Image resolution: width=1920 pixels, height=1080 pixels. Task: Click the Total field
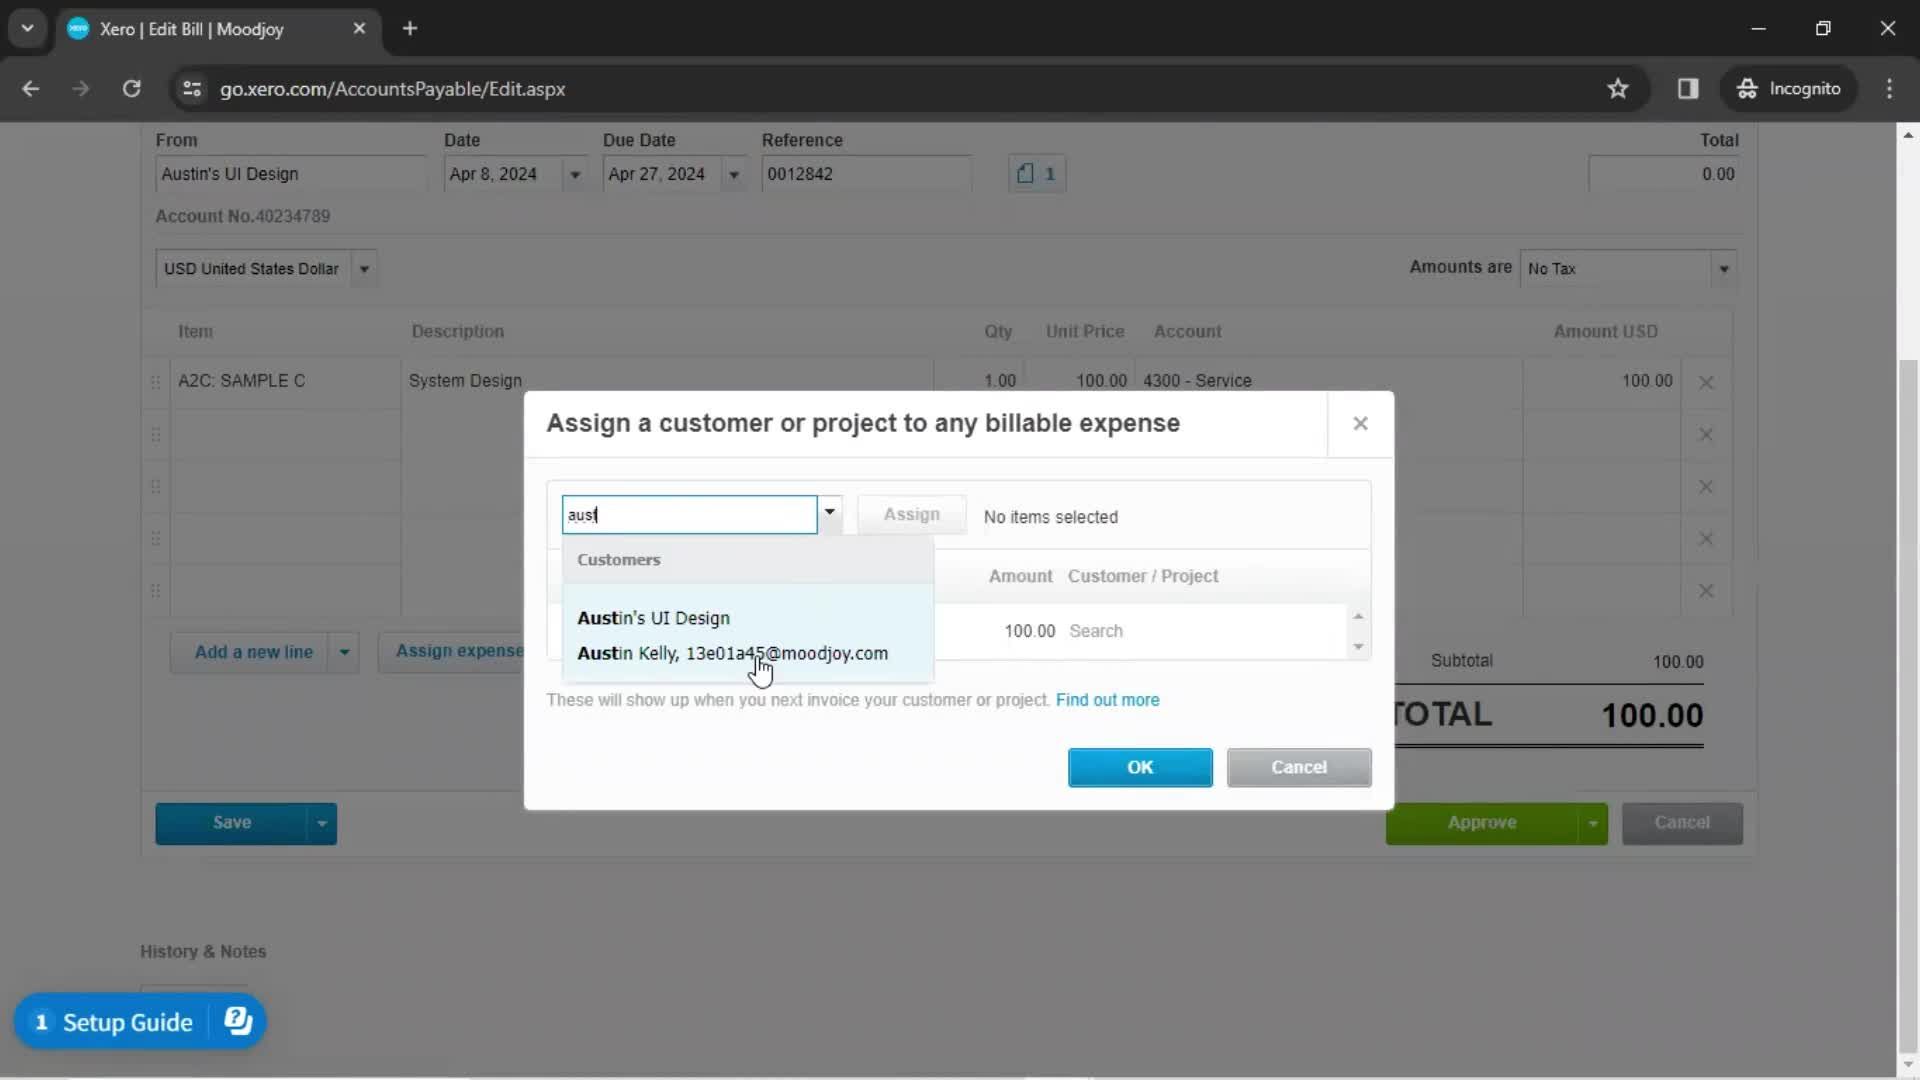(x=1663, y=174)
